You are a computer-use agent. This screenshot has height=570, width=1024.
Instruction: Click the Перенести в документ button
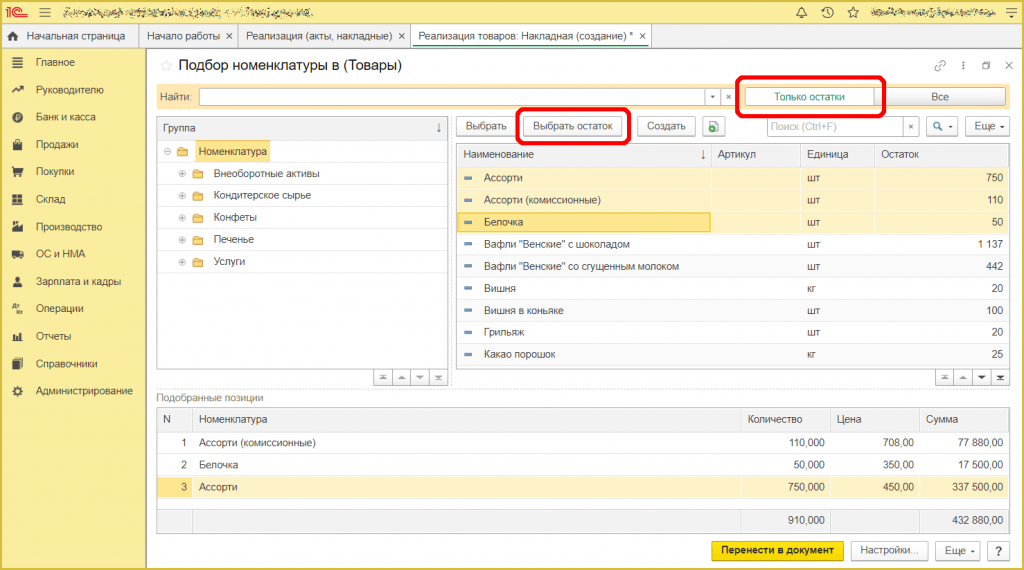click(776, 551)
